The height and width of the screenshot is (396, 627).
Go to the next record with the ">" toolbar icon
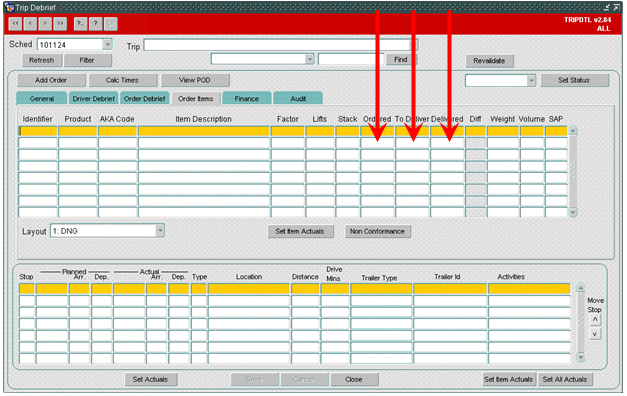click(45, 24)
